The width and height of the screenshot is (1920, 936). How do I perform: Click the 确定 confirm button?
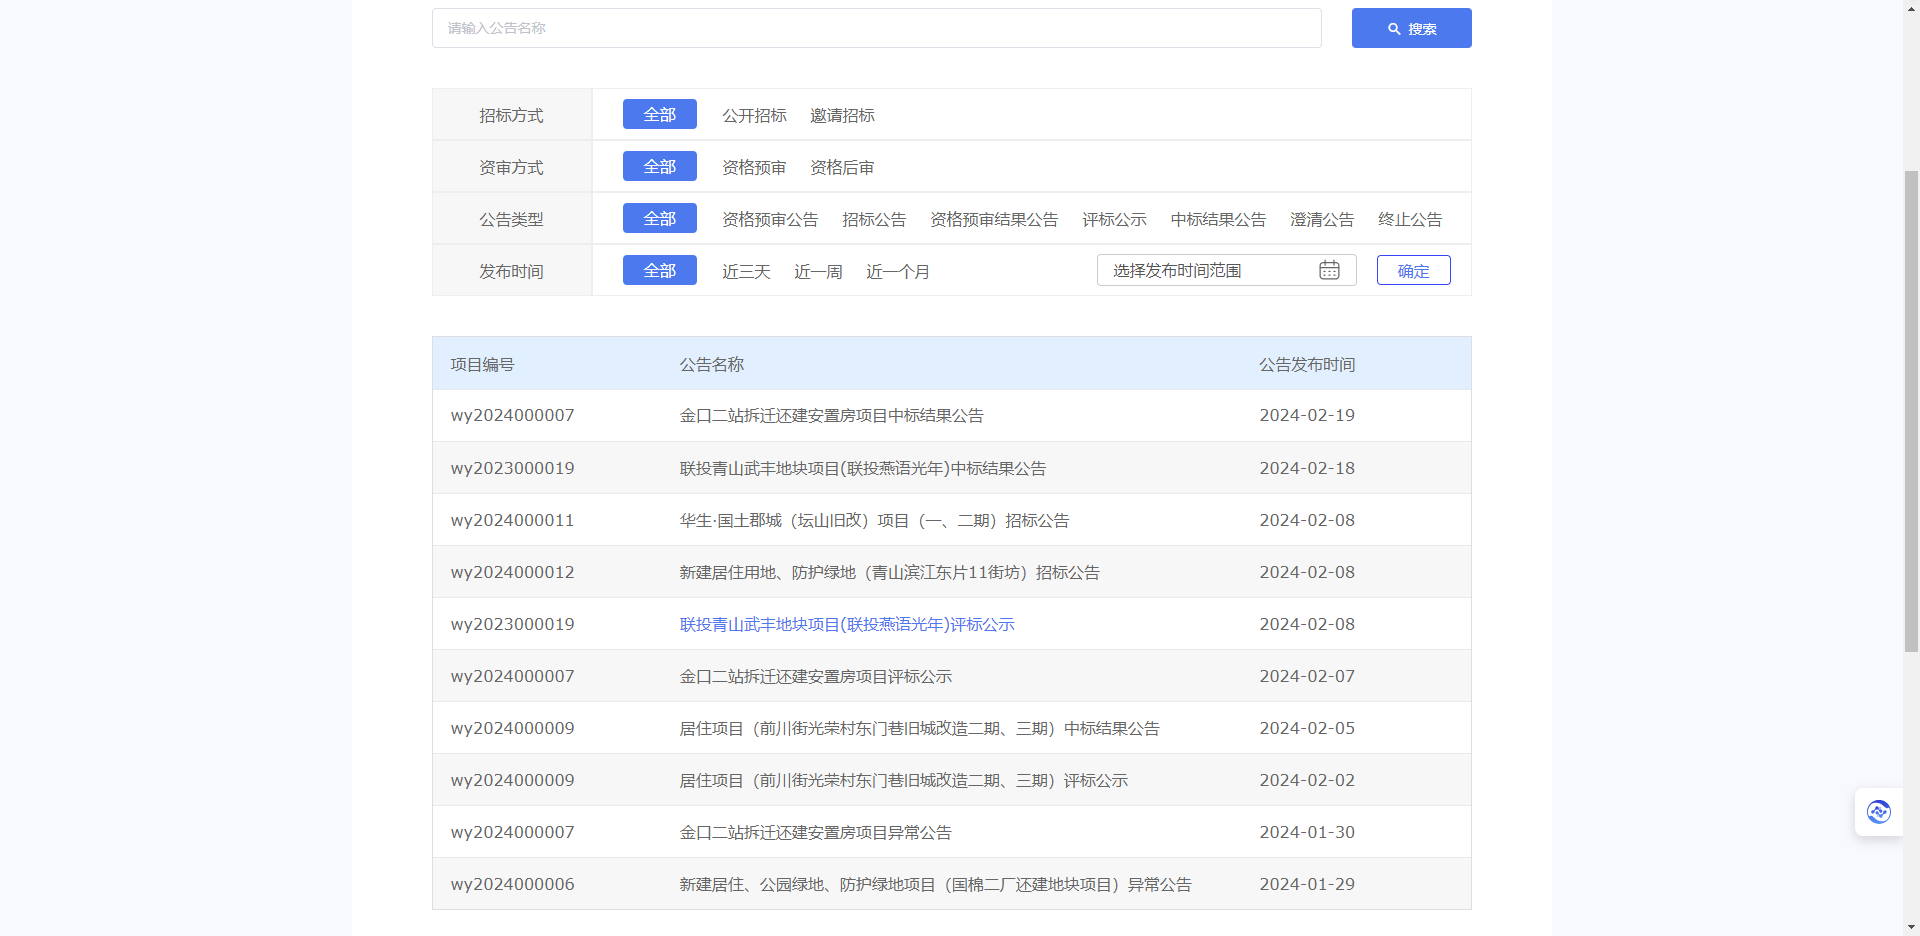pyautogui.click(x=1413, y=270)
